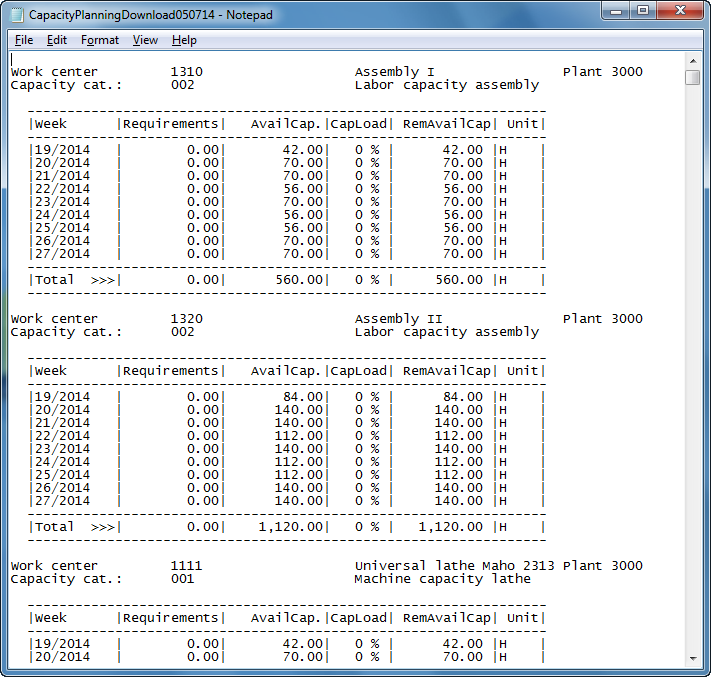The width and height of the screenshot is (711, 677).
Task: Click the CapLoad header in 1320 table
Action: tap(358, 371)
